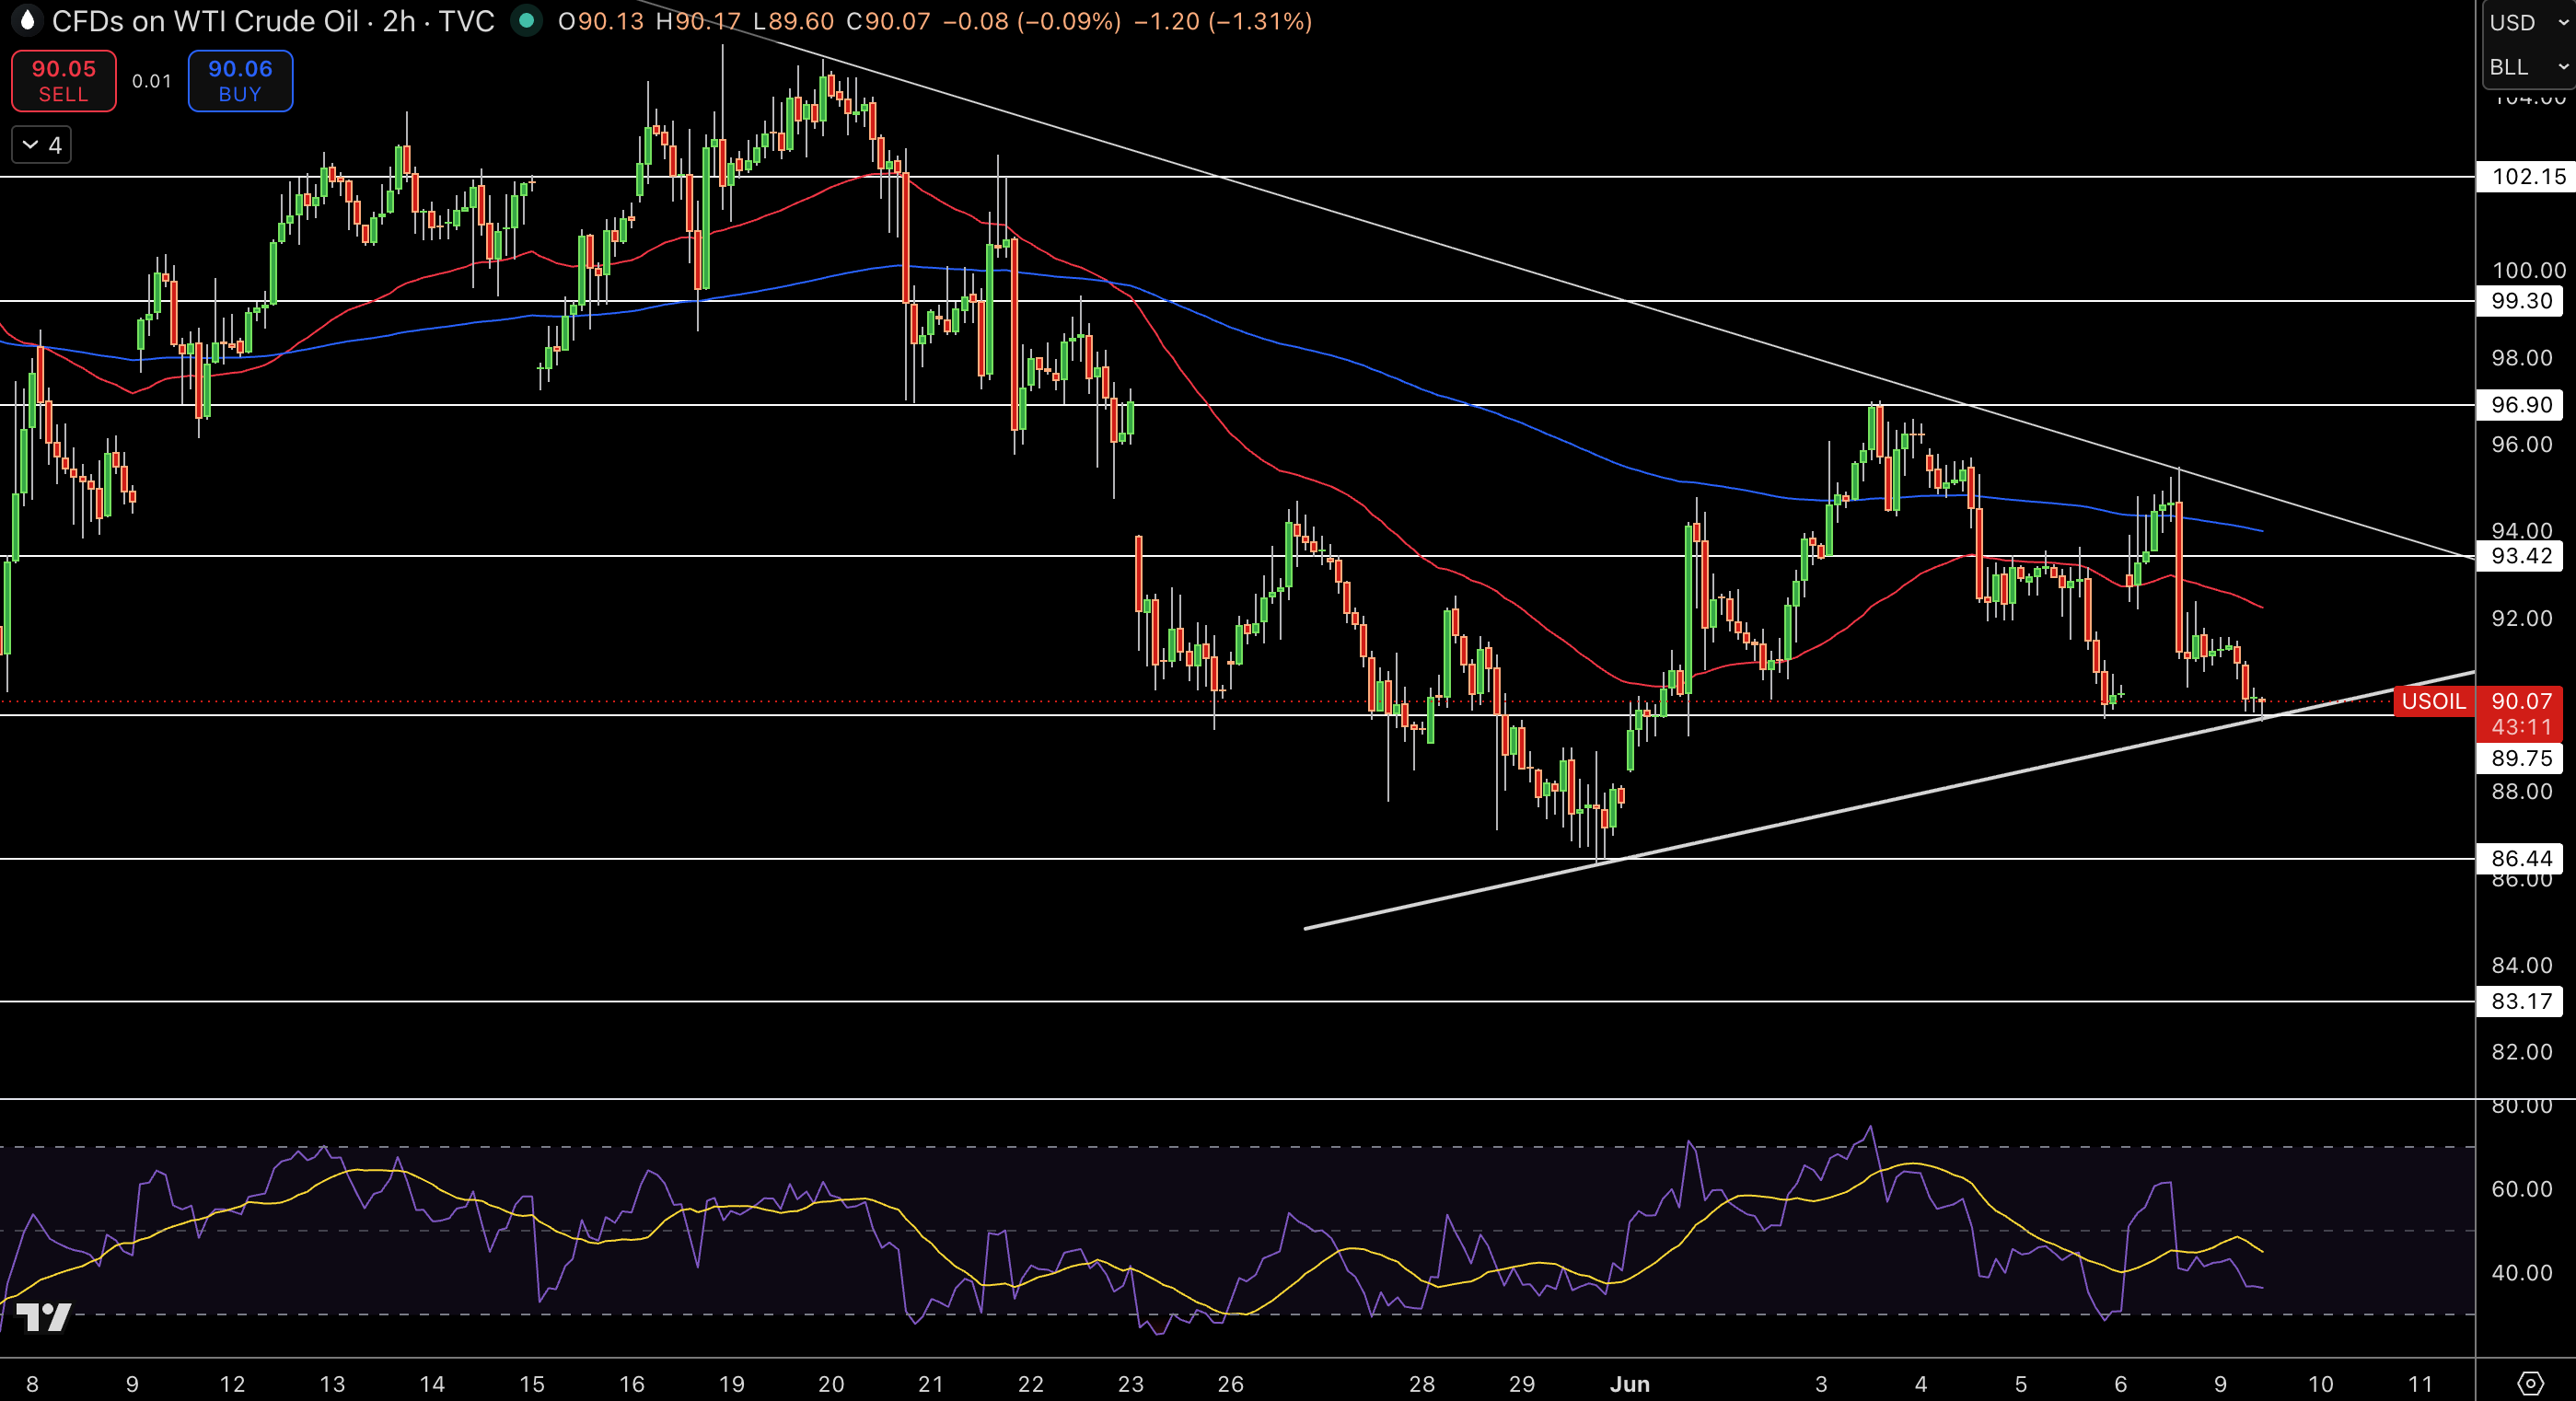Click the 90.07 last price label

pos(2521,701)
